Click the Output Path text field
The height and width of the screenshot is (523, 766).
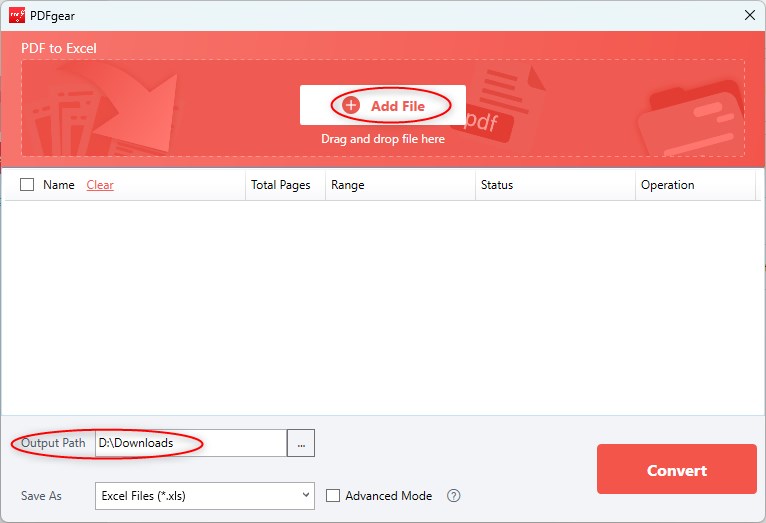[x=191, y=443]
